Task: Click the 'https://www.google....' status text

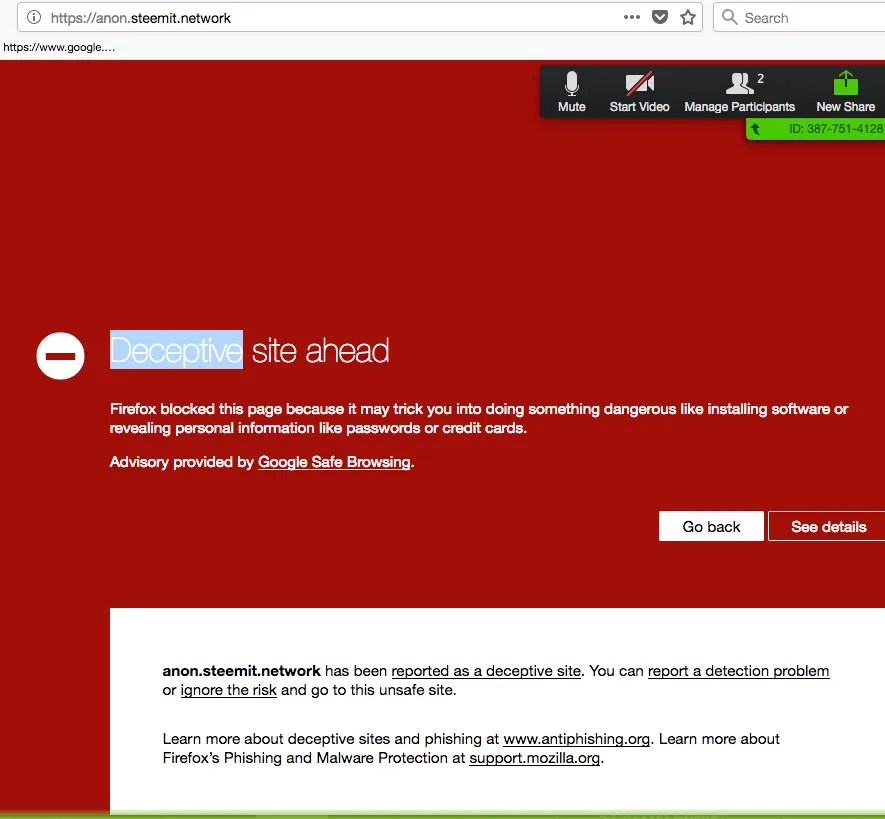Action: [x=59, y=47]
